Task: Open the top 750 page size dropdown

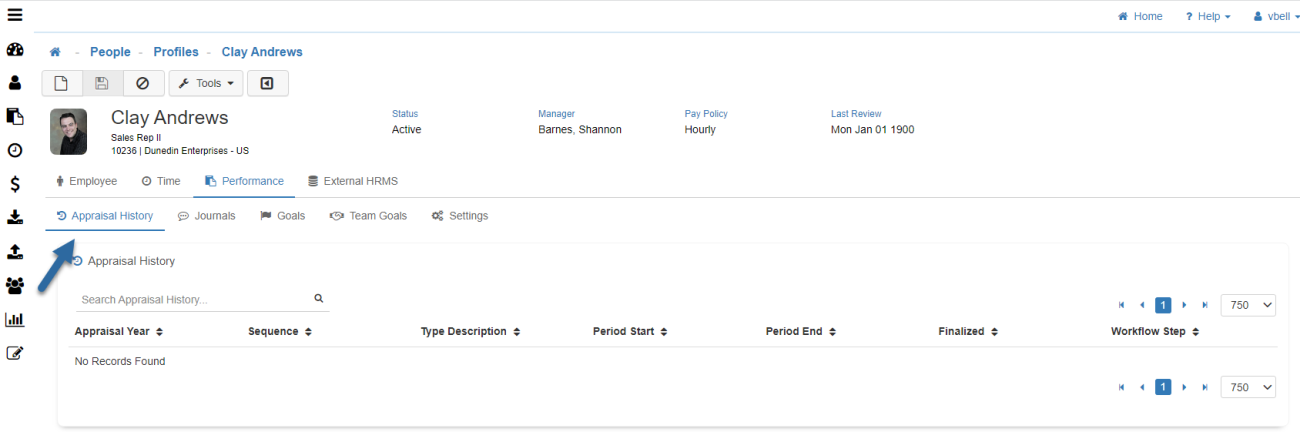Action: tap(1247, 305)
